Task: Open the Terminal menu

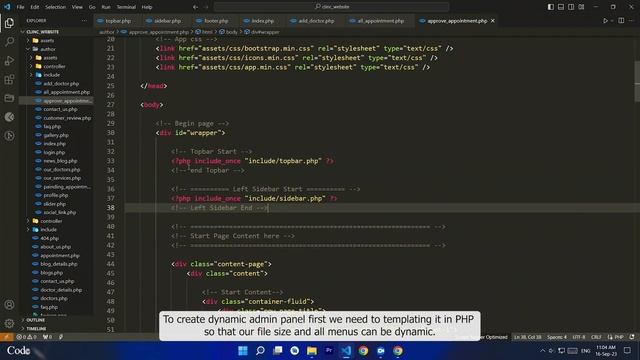Action: point(126,7)
